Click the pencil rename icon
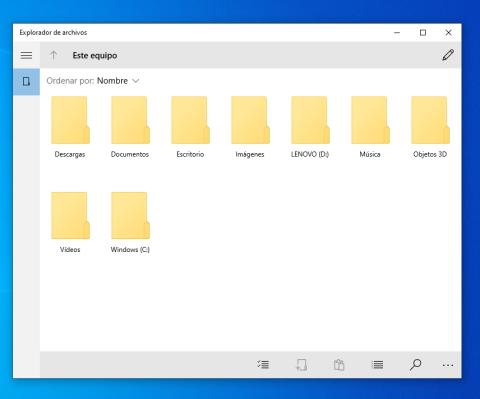Screen dimensions: 480x399 (448, 55)
